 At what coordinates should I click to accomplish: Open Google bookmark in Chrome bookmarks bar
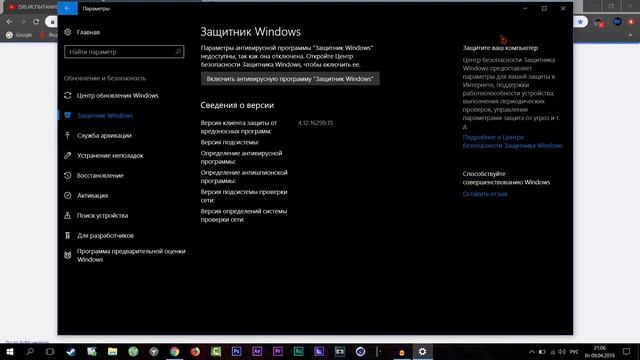point(19,35)
